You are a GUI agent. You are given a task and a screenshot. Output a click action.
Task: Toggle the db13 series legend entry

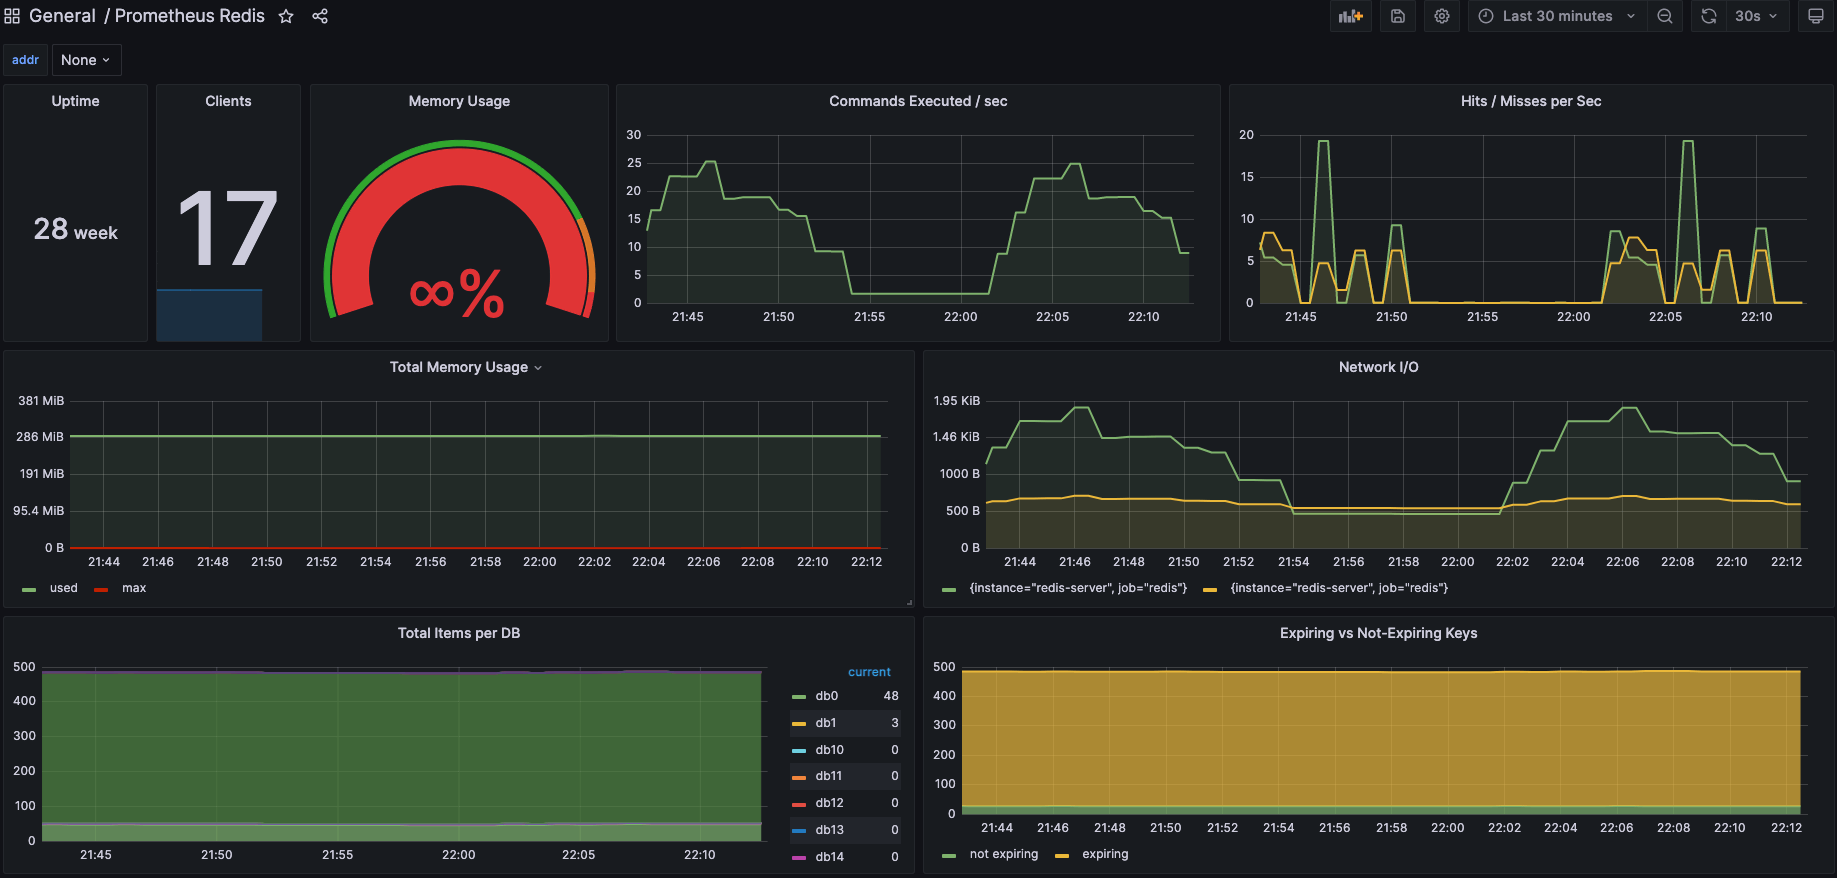829,830
